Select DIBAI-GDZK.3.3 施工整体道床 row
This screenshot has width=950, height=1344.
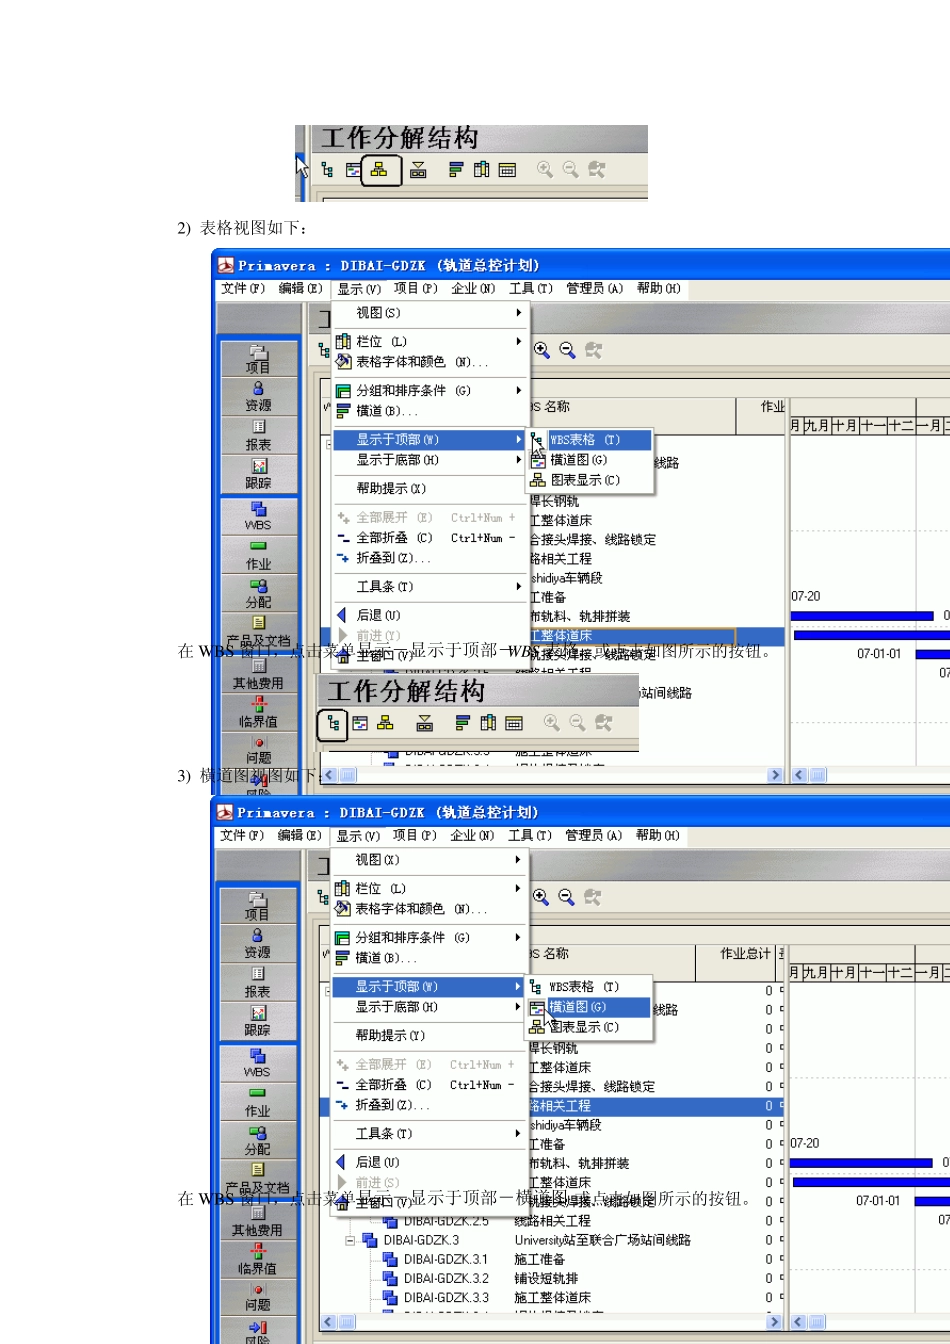(551, 1297)
